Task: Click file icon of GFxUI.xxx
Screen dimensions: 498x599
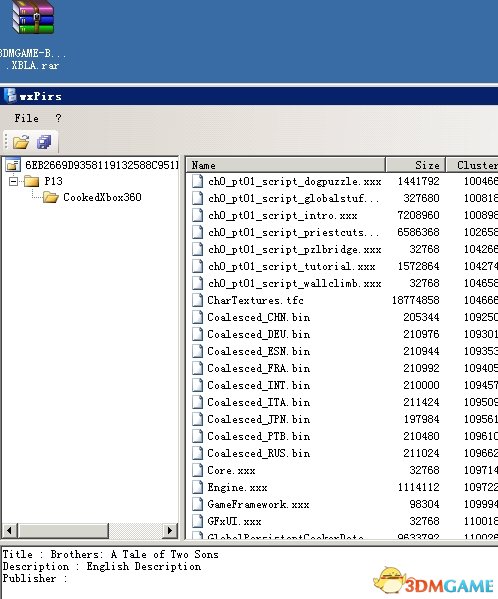Action: tap(197, 521)
